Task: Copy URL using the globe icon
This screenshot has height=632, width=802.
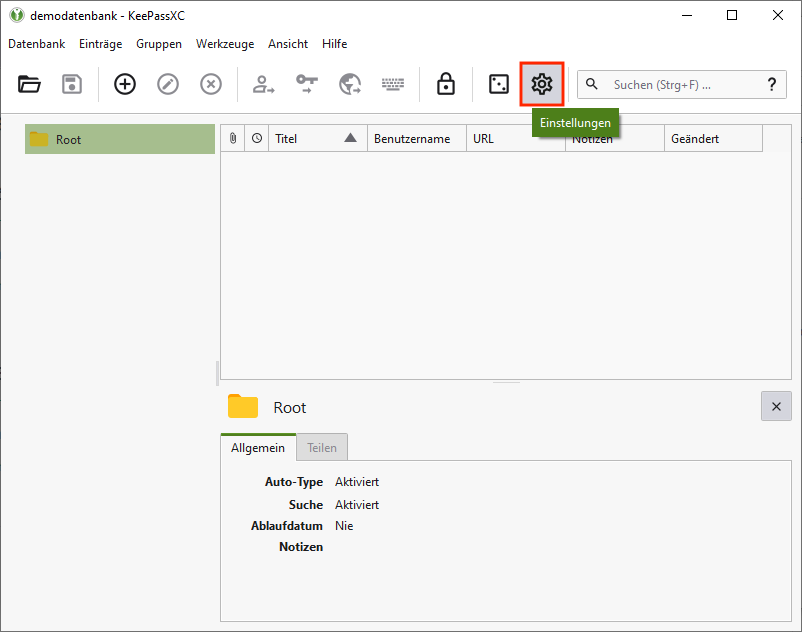Action: point(349,85)
